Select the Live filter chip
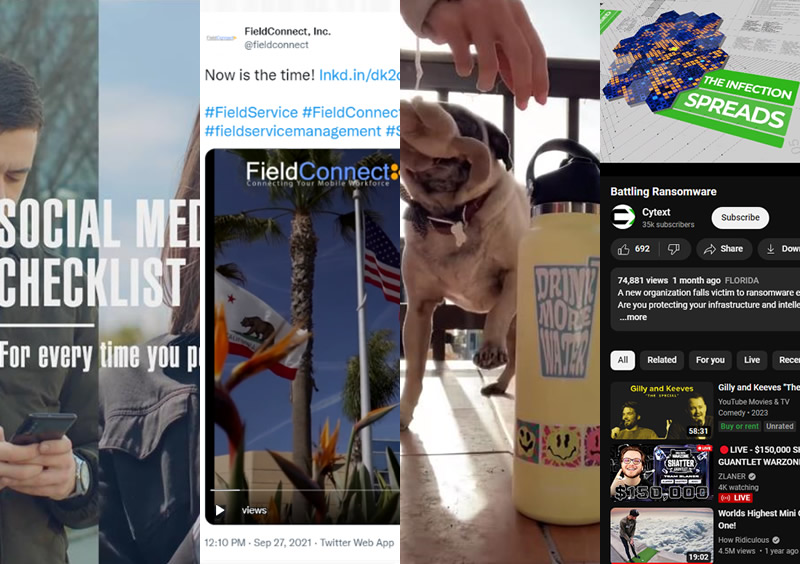The height and width of the screenshot is (564, 800). pos(752,360)
